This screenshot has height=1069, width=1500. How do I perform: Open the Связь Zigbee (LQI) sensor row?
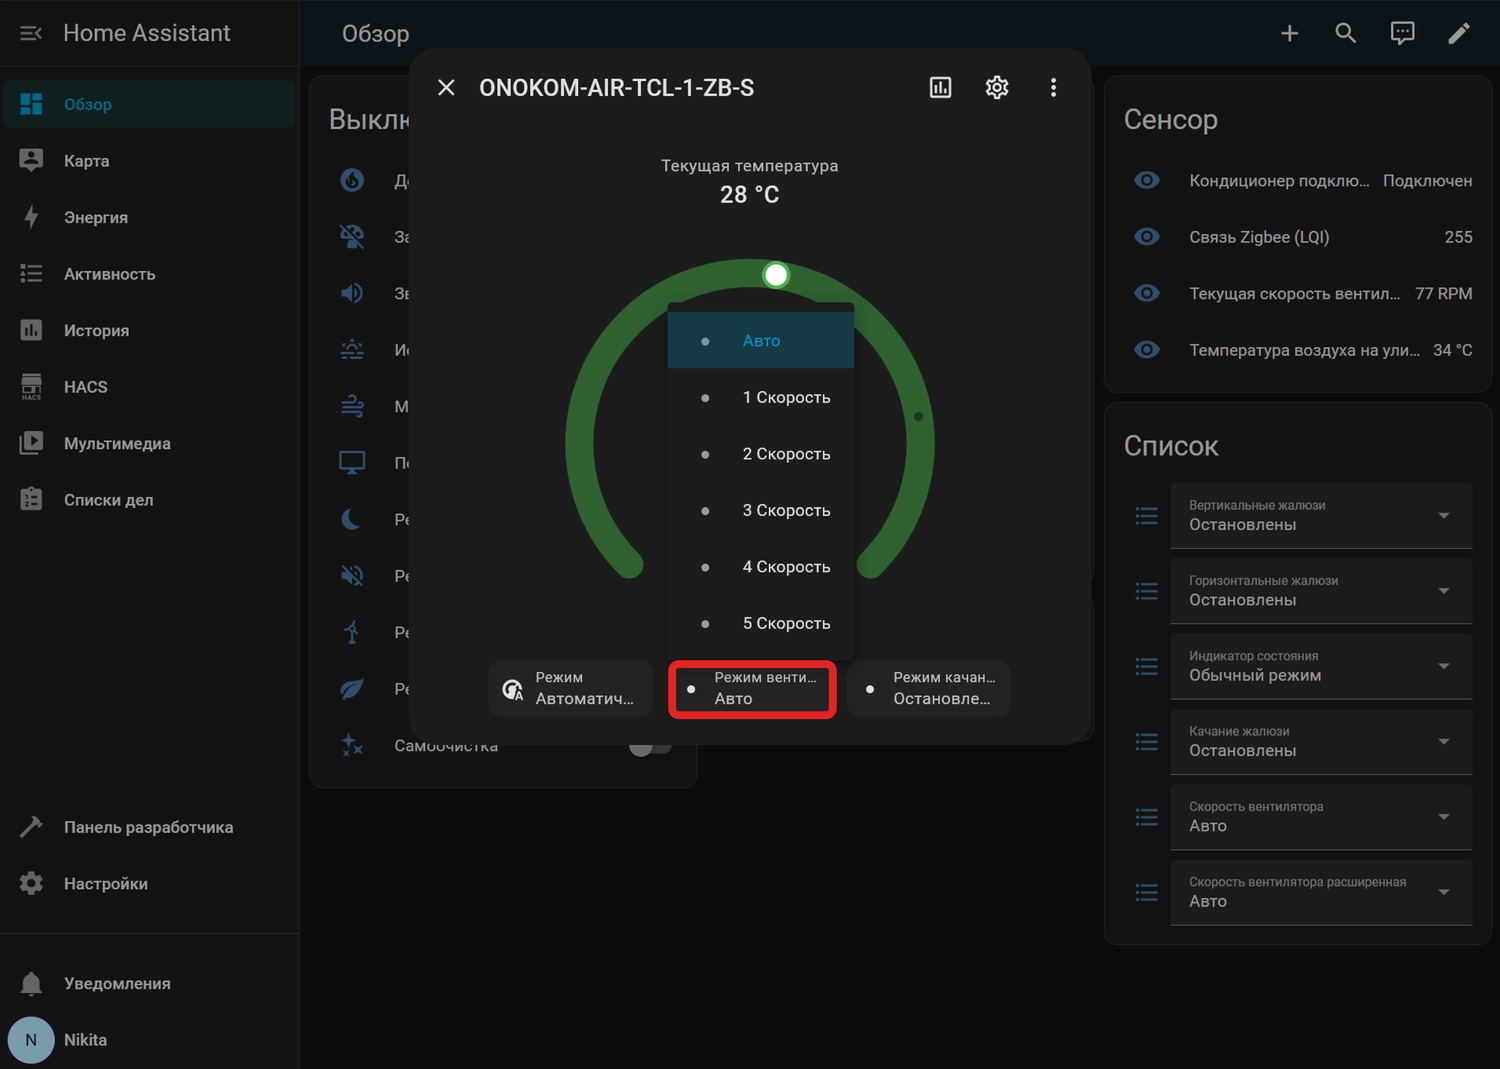click(1298, 237)
